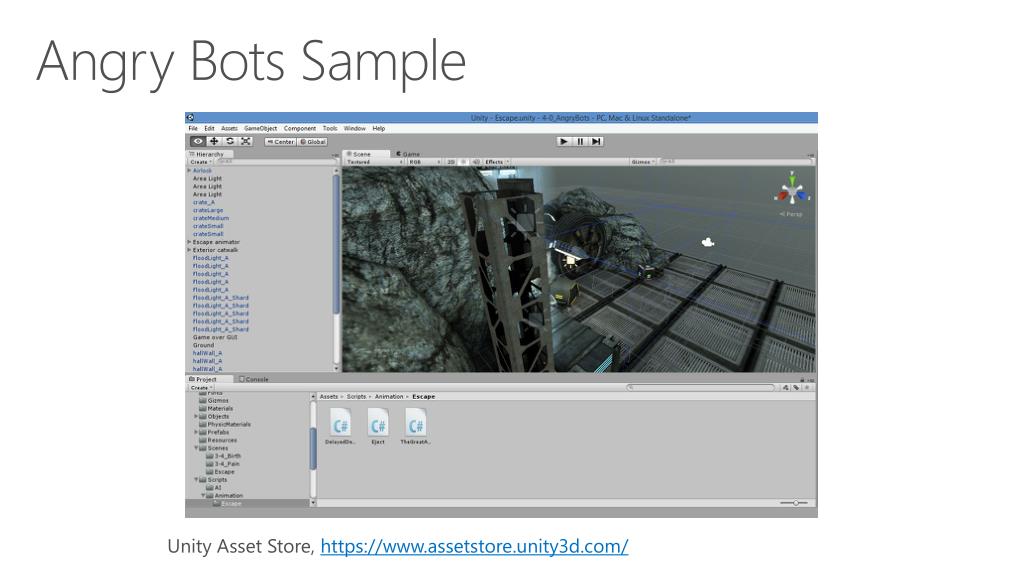
Task: Open the assetstore.unity3d.com link
Action: pos(474,546)
